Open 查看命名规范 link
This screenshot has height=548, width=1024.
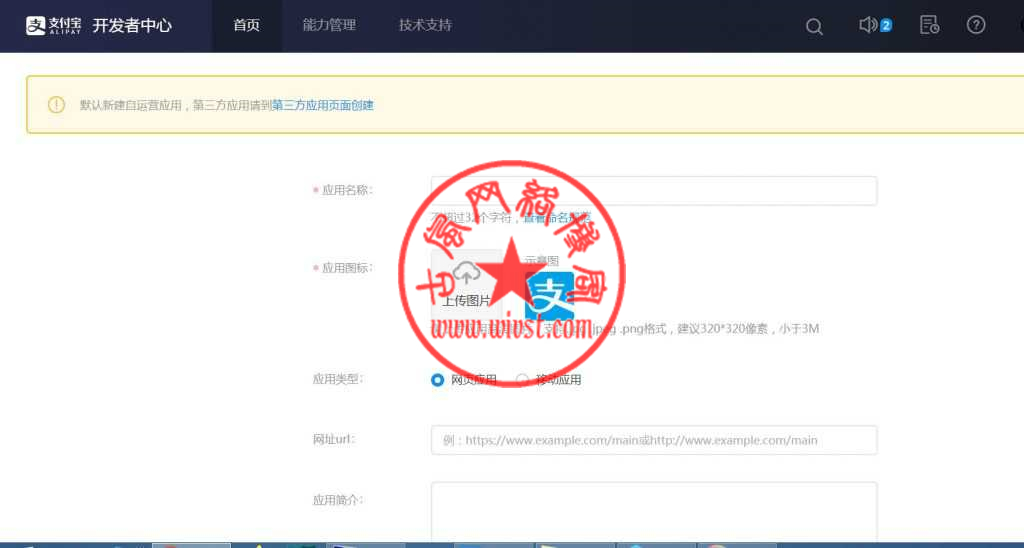coord(558,218)
